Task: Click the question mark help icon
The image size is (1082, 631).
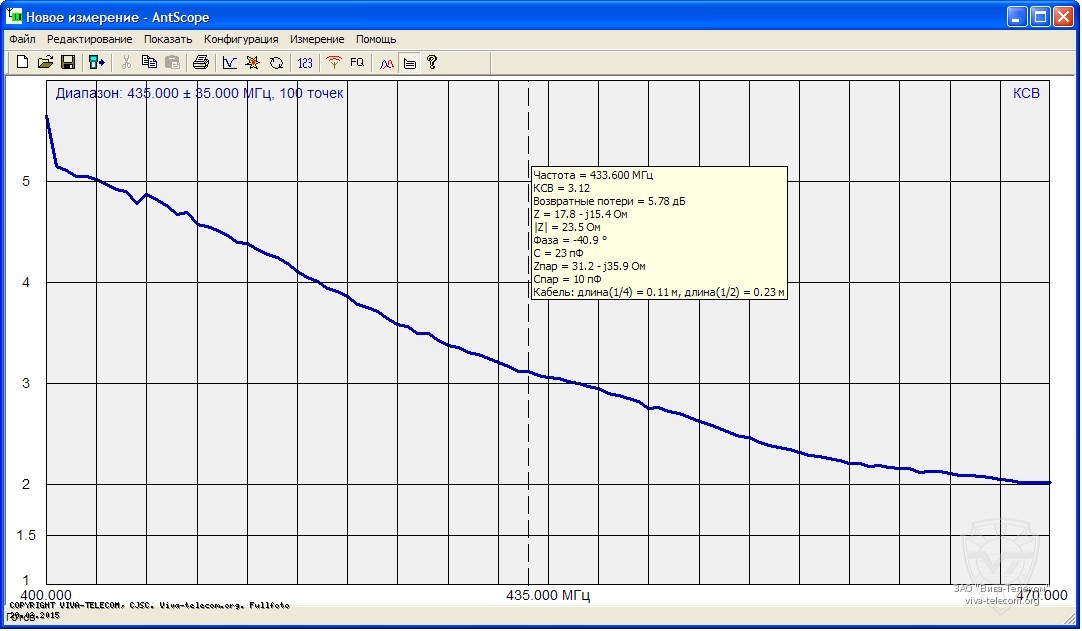Action: coord(432,63)
